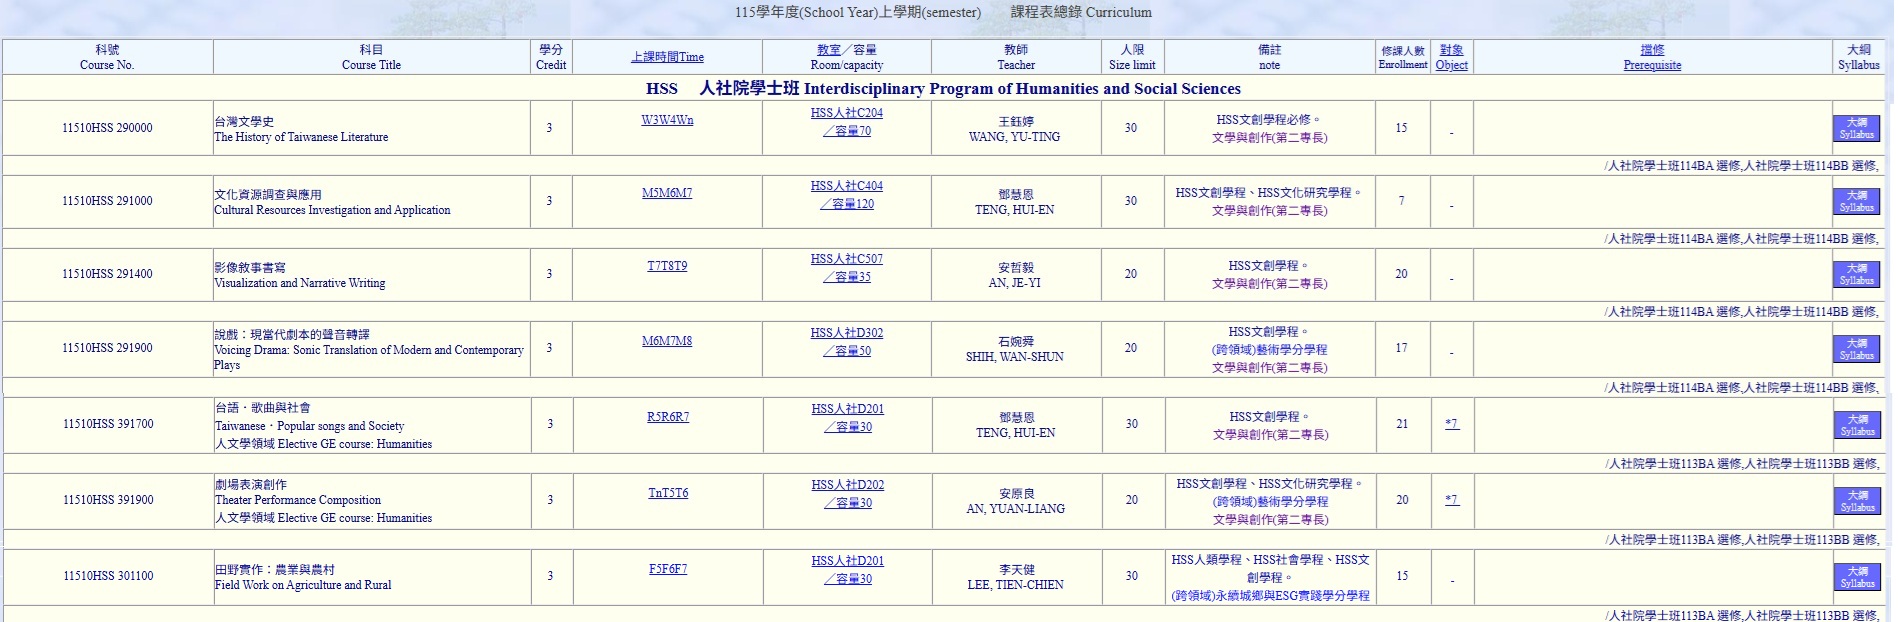1898x622 pixels.
Task: Open room link HSS人社C507
Action: 847,259
